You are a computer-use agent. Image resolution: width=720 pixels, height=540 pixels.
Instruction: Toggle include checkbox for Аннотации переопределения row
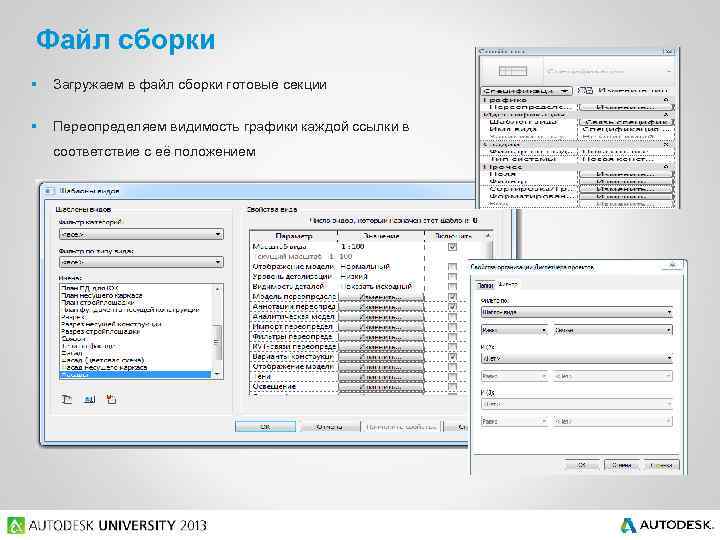(452, 307)
